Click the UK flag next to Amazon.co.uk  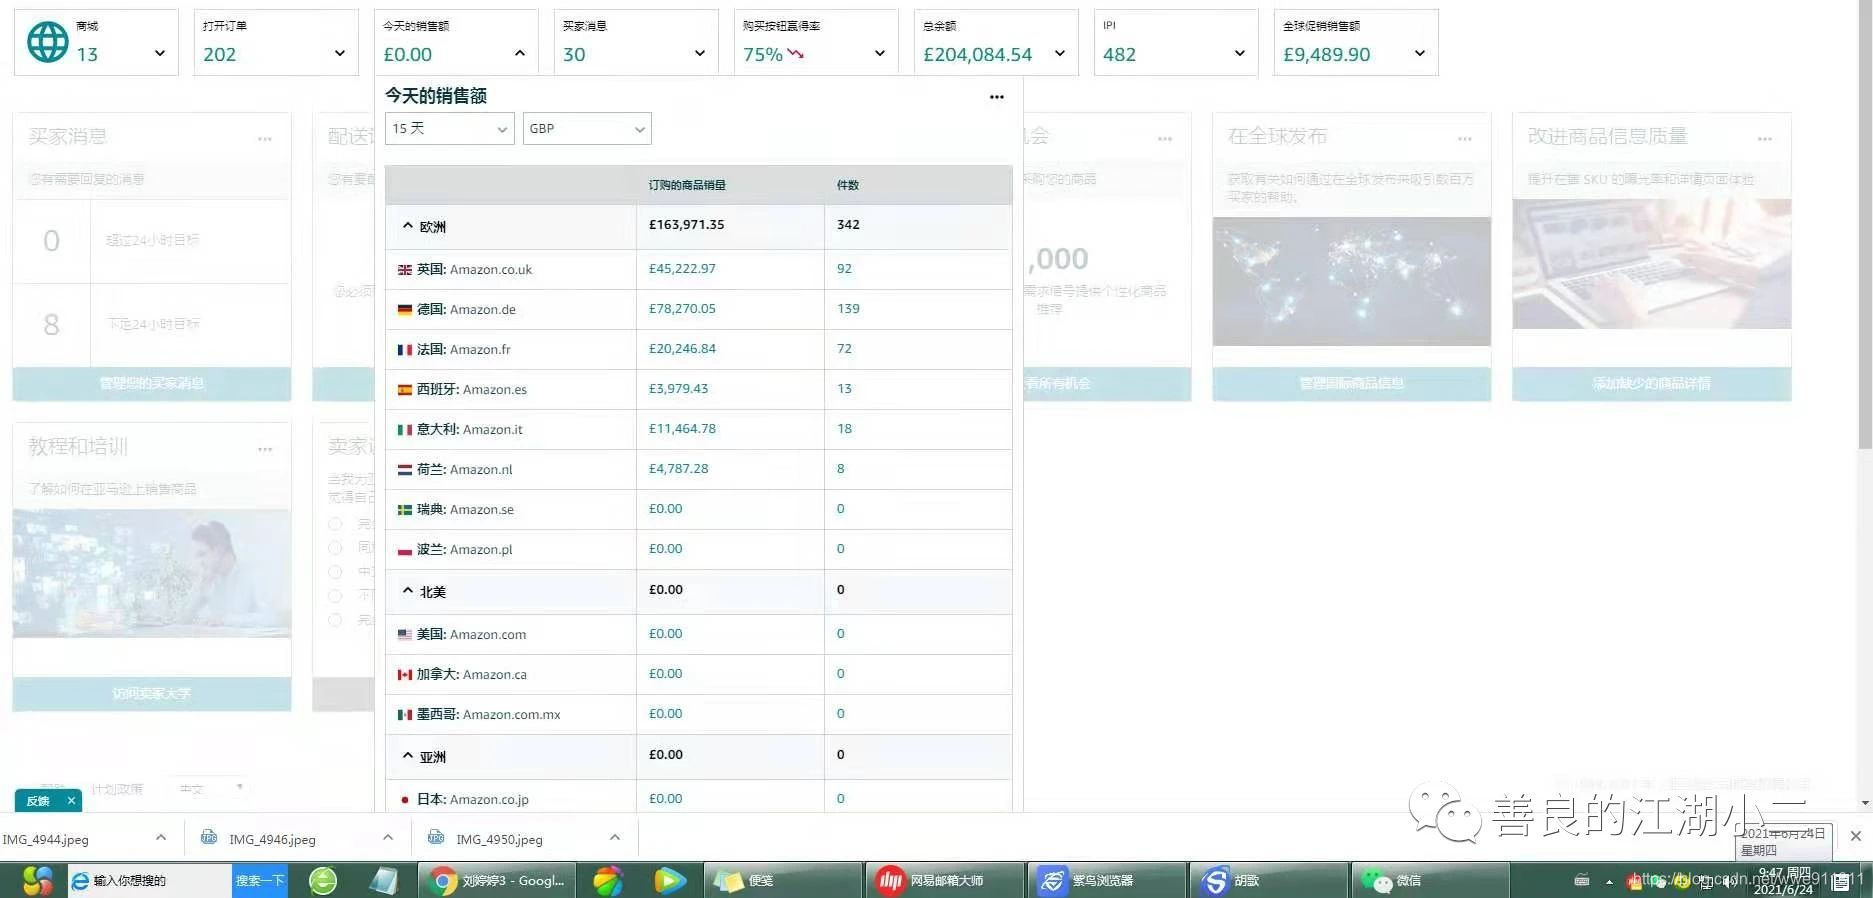[405, 270]
